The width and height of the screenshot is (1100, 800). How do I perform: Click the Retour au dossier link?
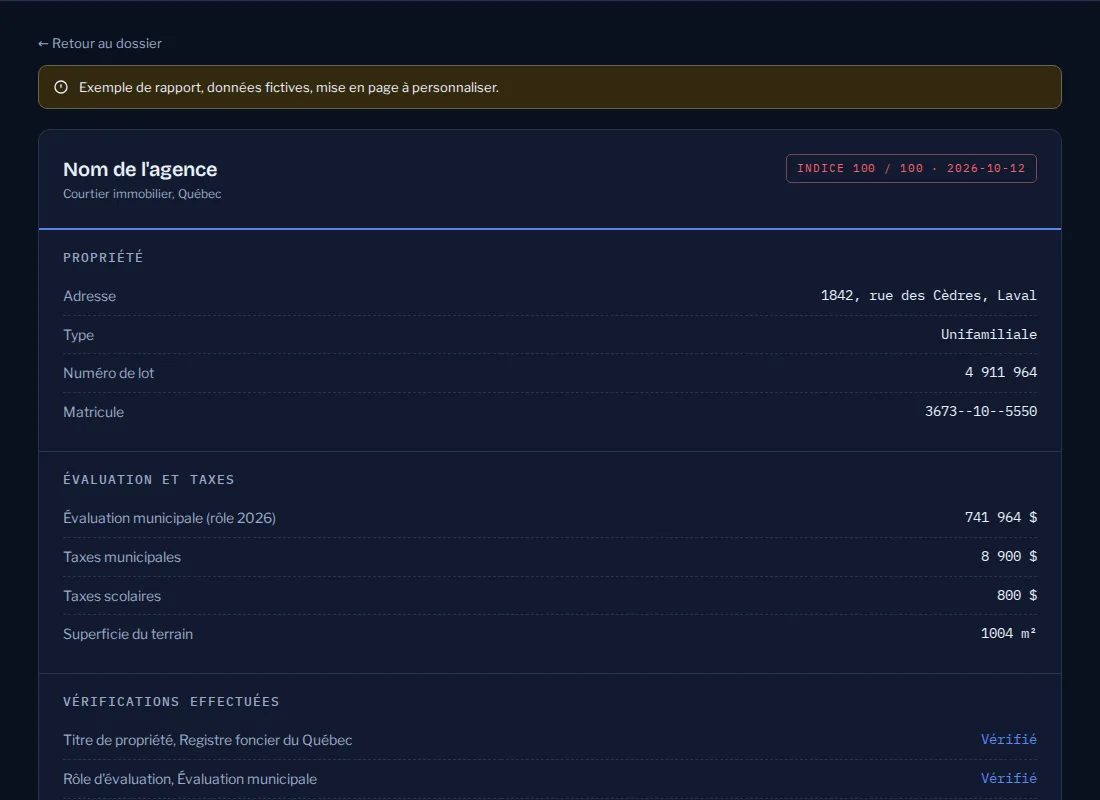tap(100, 44)
